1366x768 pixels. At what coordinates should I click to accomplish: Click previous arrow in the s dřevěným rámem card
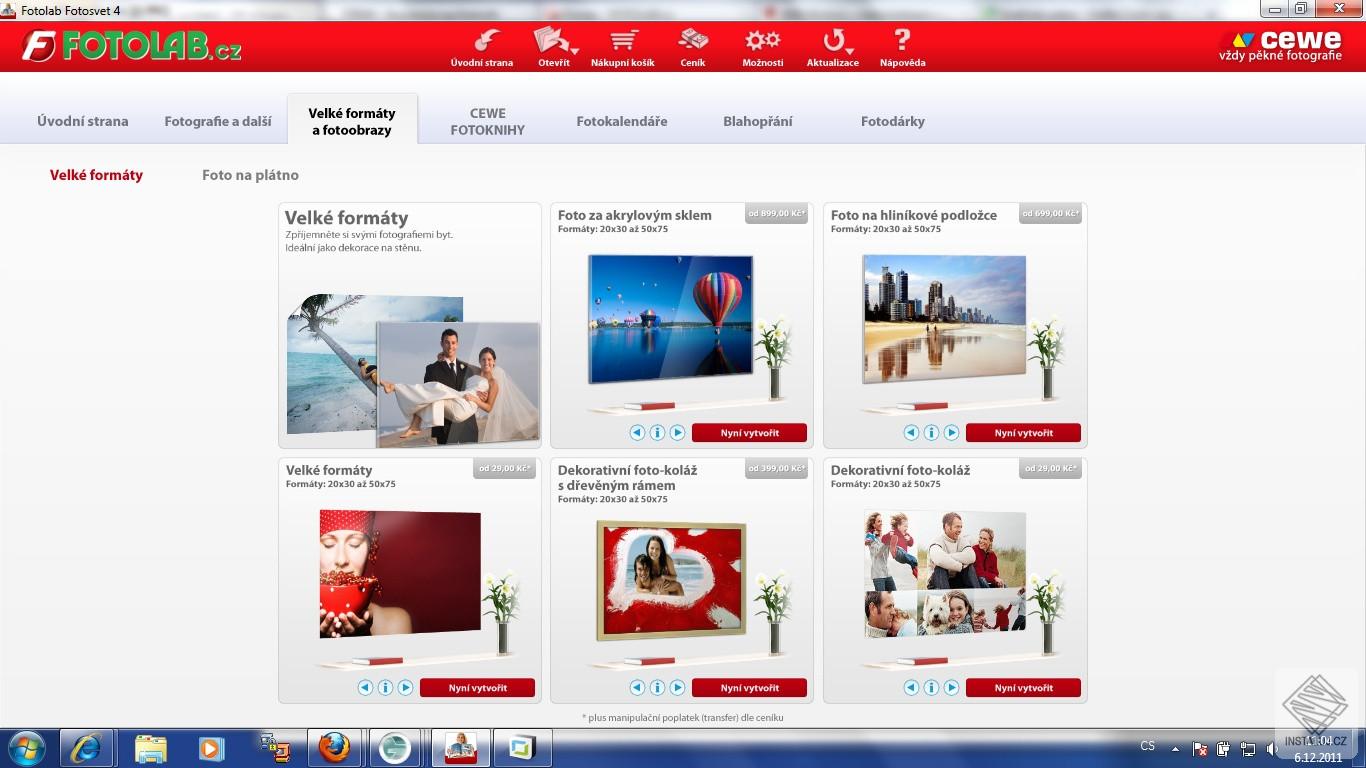point(637,688)
